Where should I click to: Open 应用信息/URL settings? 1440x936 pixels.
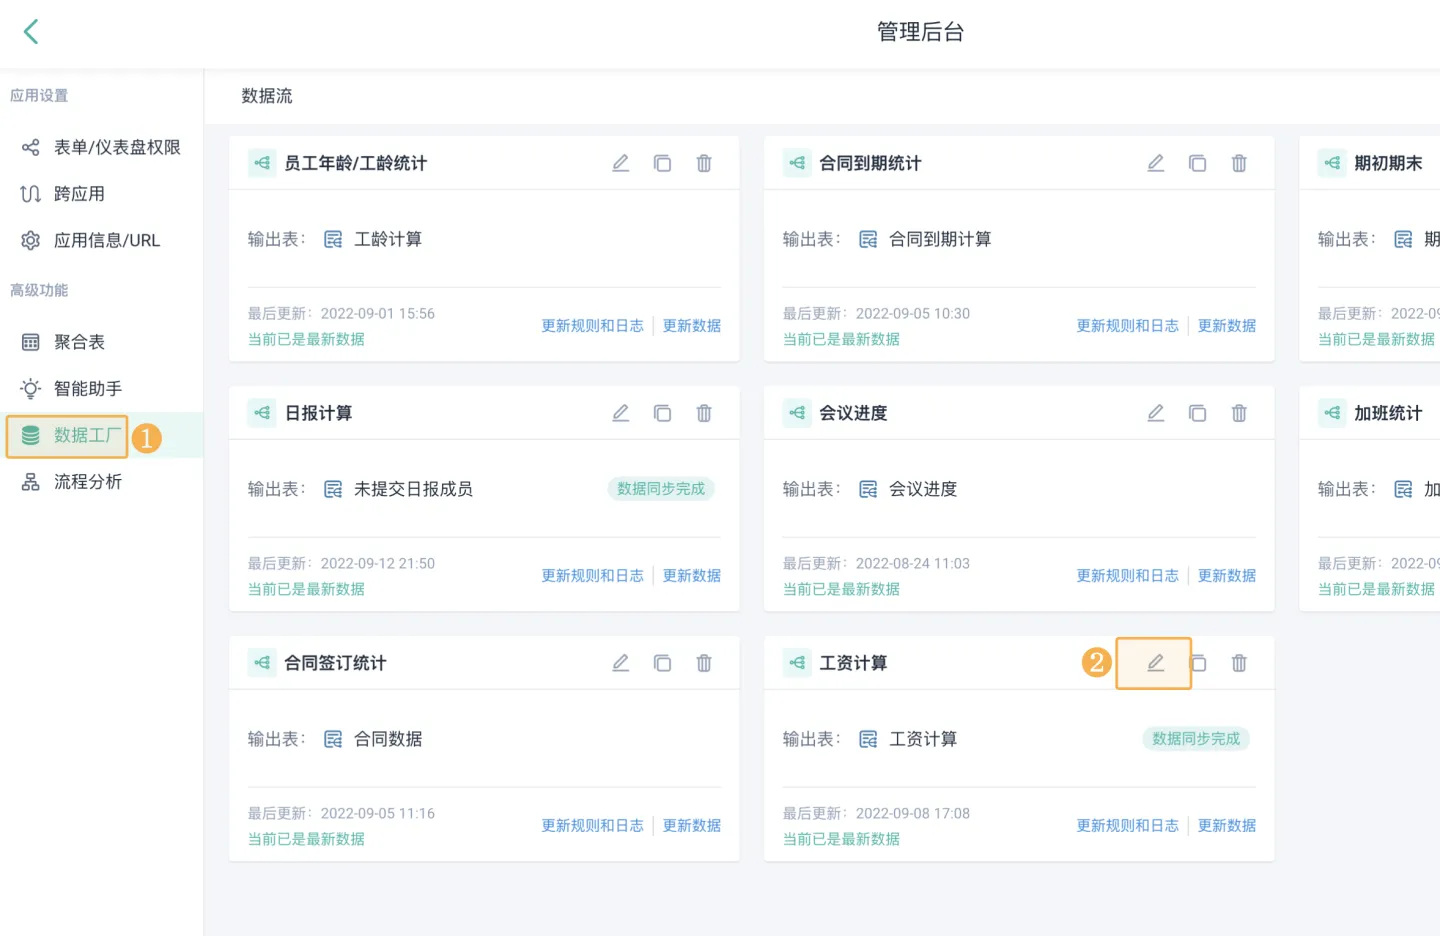pyautogui.click(x=101, y=240)
